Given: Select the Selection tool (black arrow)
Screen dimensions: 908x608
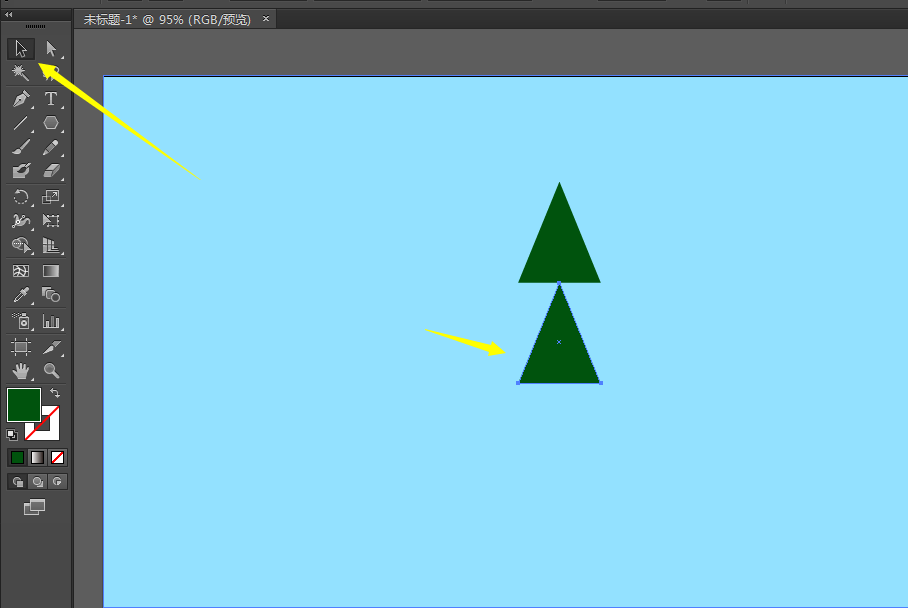Looking at the screenshot, I should (x=21, y=49).
